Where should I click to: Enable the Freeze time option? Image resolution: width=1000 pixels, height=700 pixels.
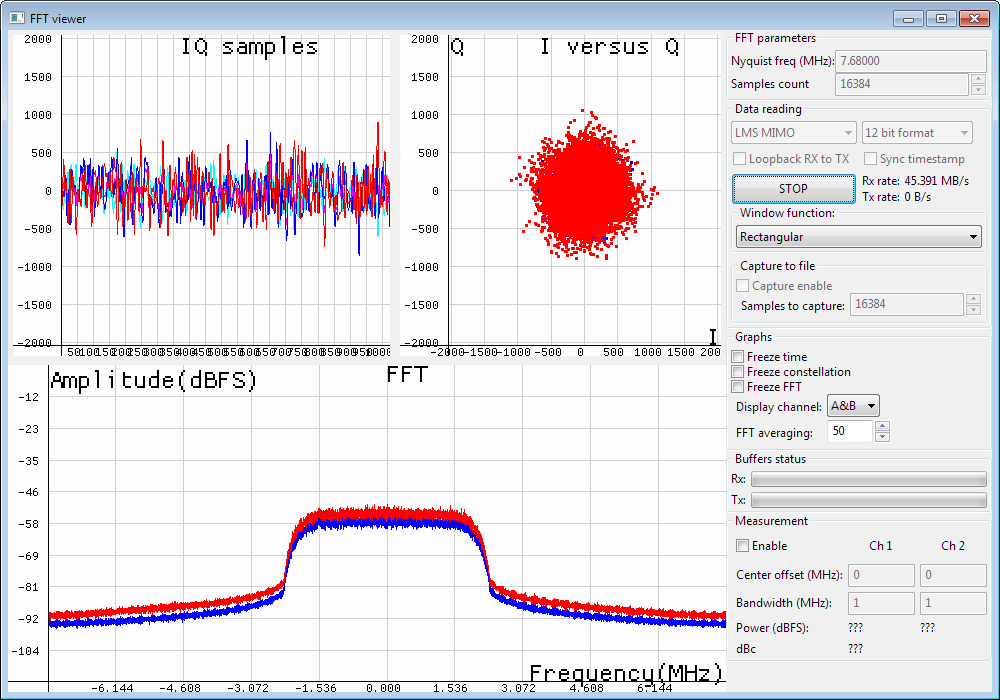738,356
